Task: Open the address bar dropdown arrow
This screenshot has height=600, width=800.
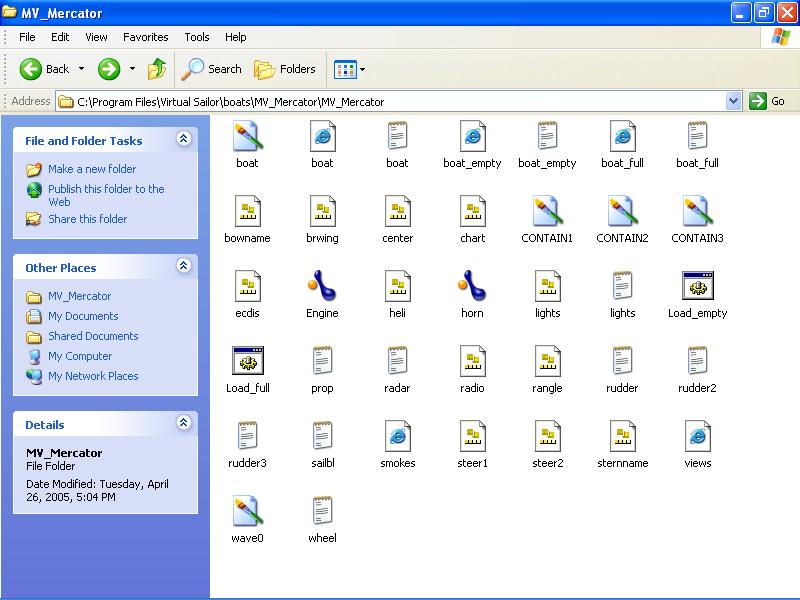Action: click(x=733, y=101)
